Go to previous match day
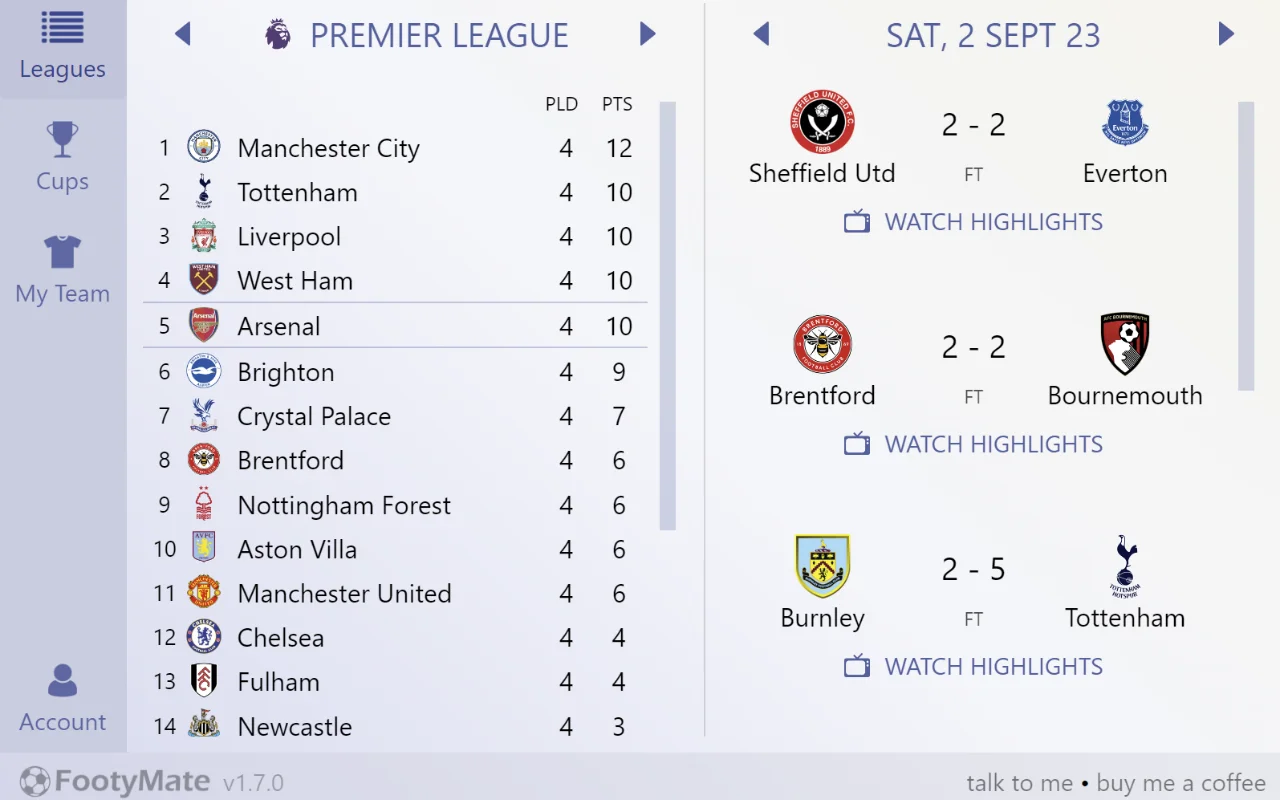This screenshot has width=1280, height=800. point(761,35)
